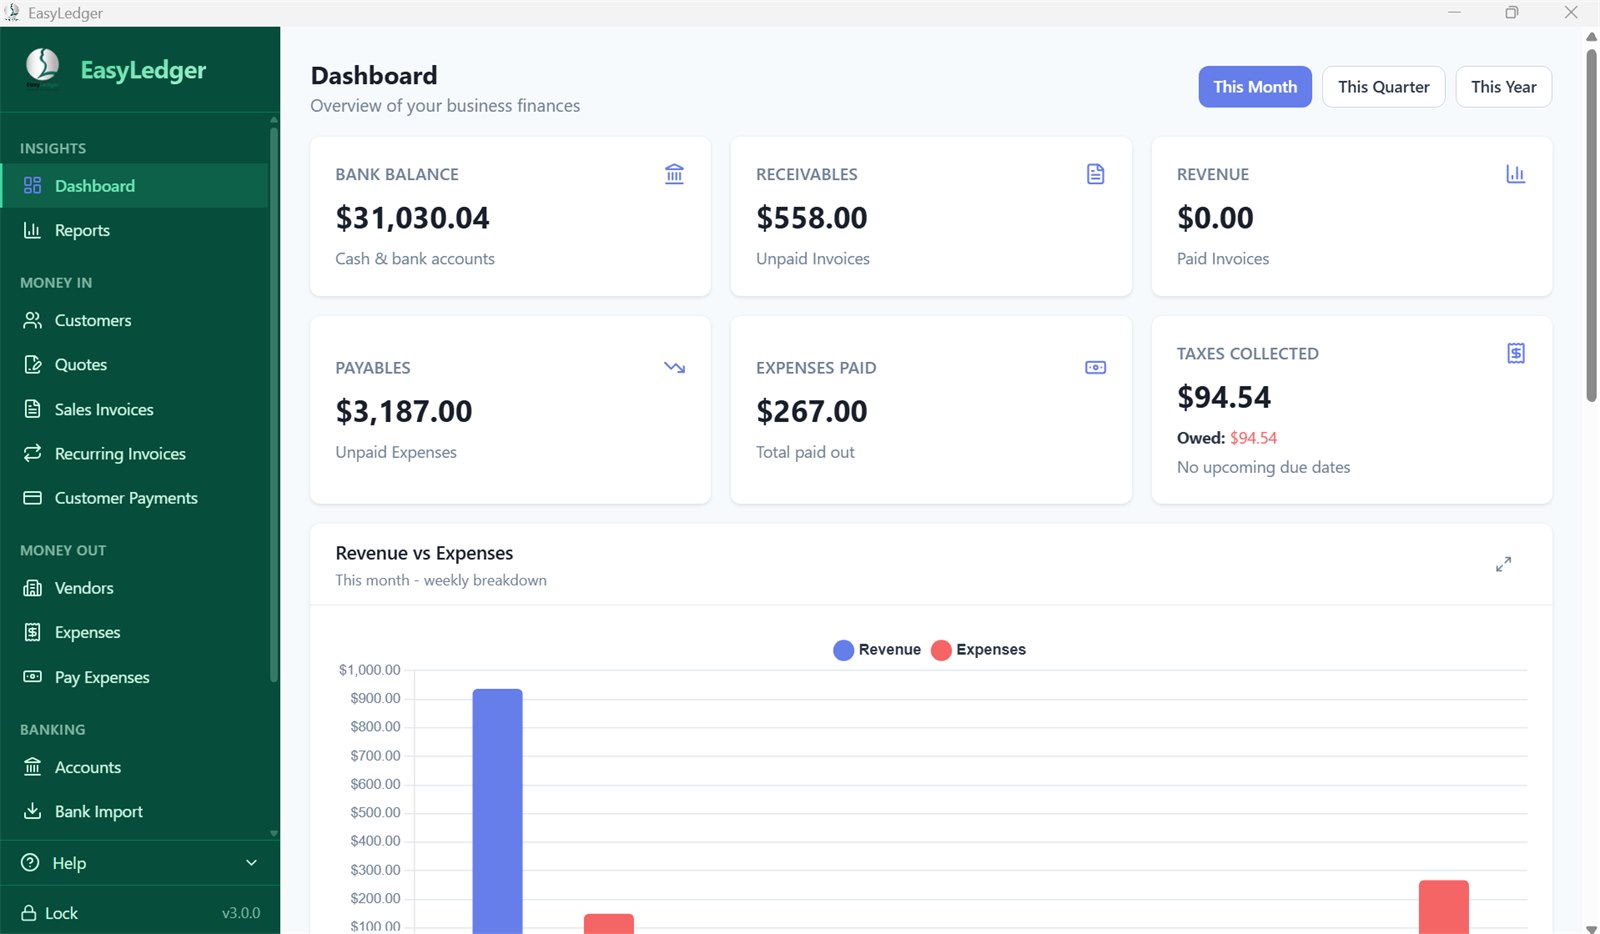Open Pay Expenses in the sidebar
The height and width of the screenshot is (934, 1600).
134,677
